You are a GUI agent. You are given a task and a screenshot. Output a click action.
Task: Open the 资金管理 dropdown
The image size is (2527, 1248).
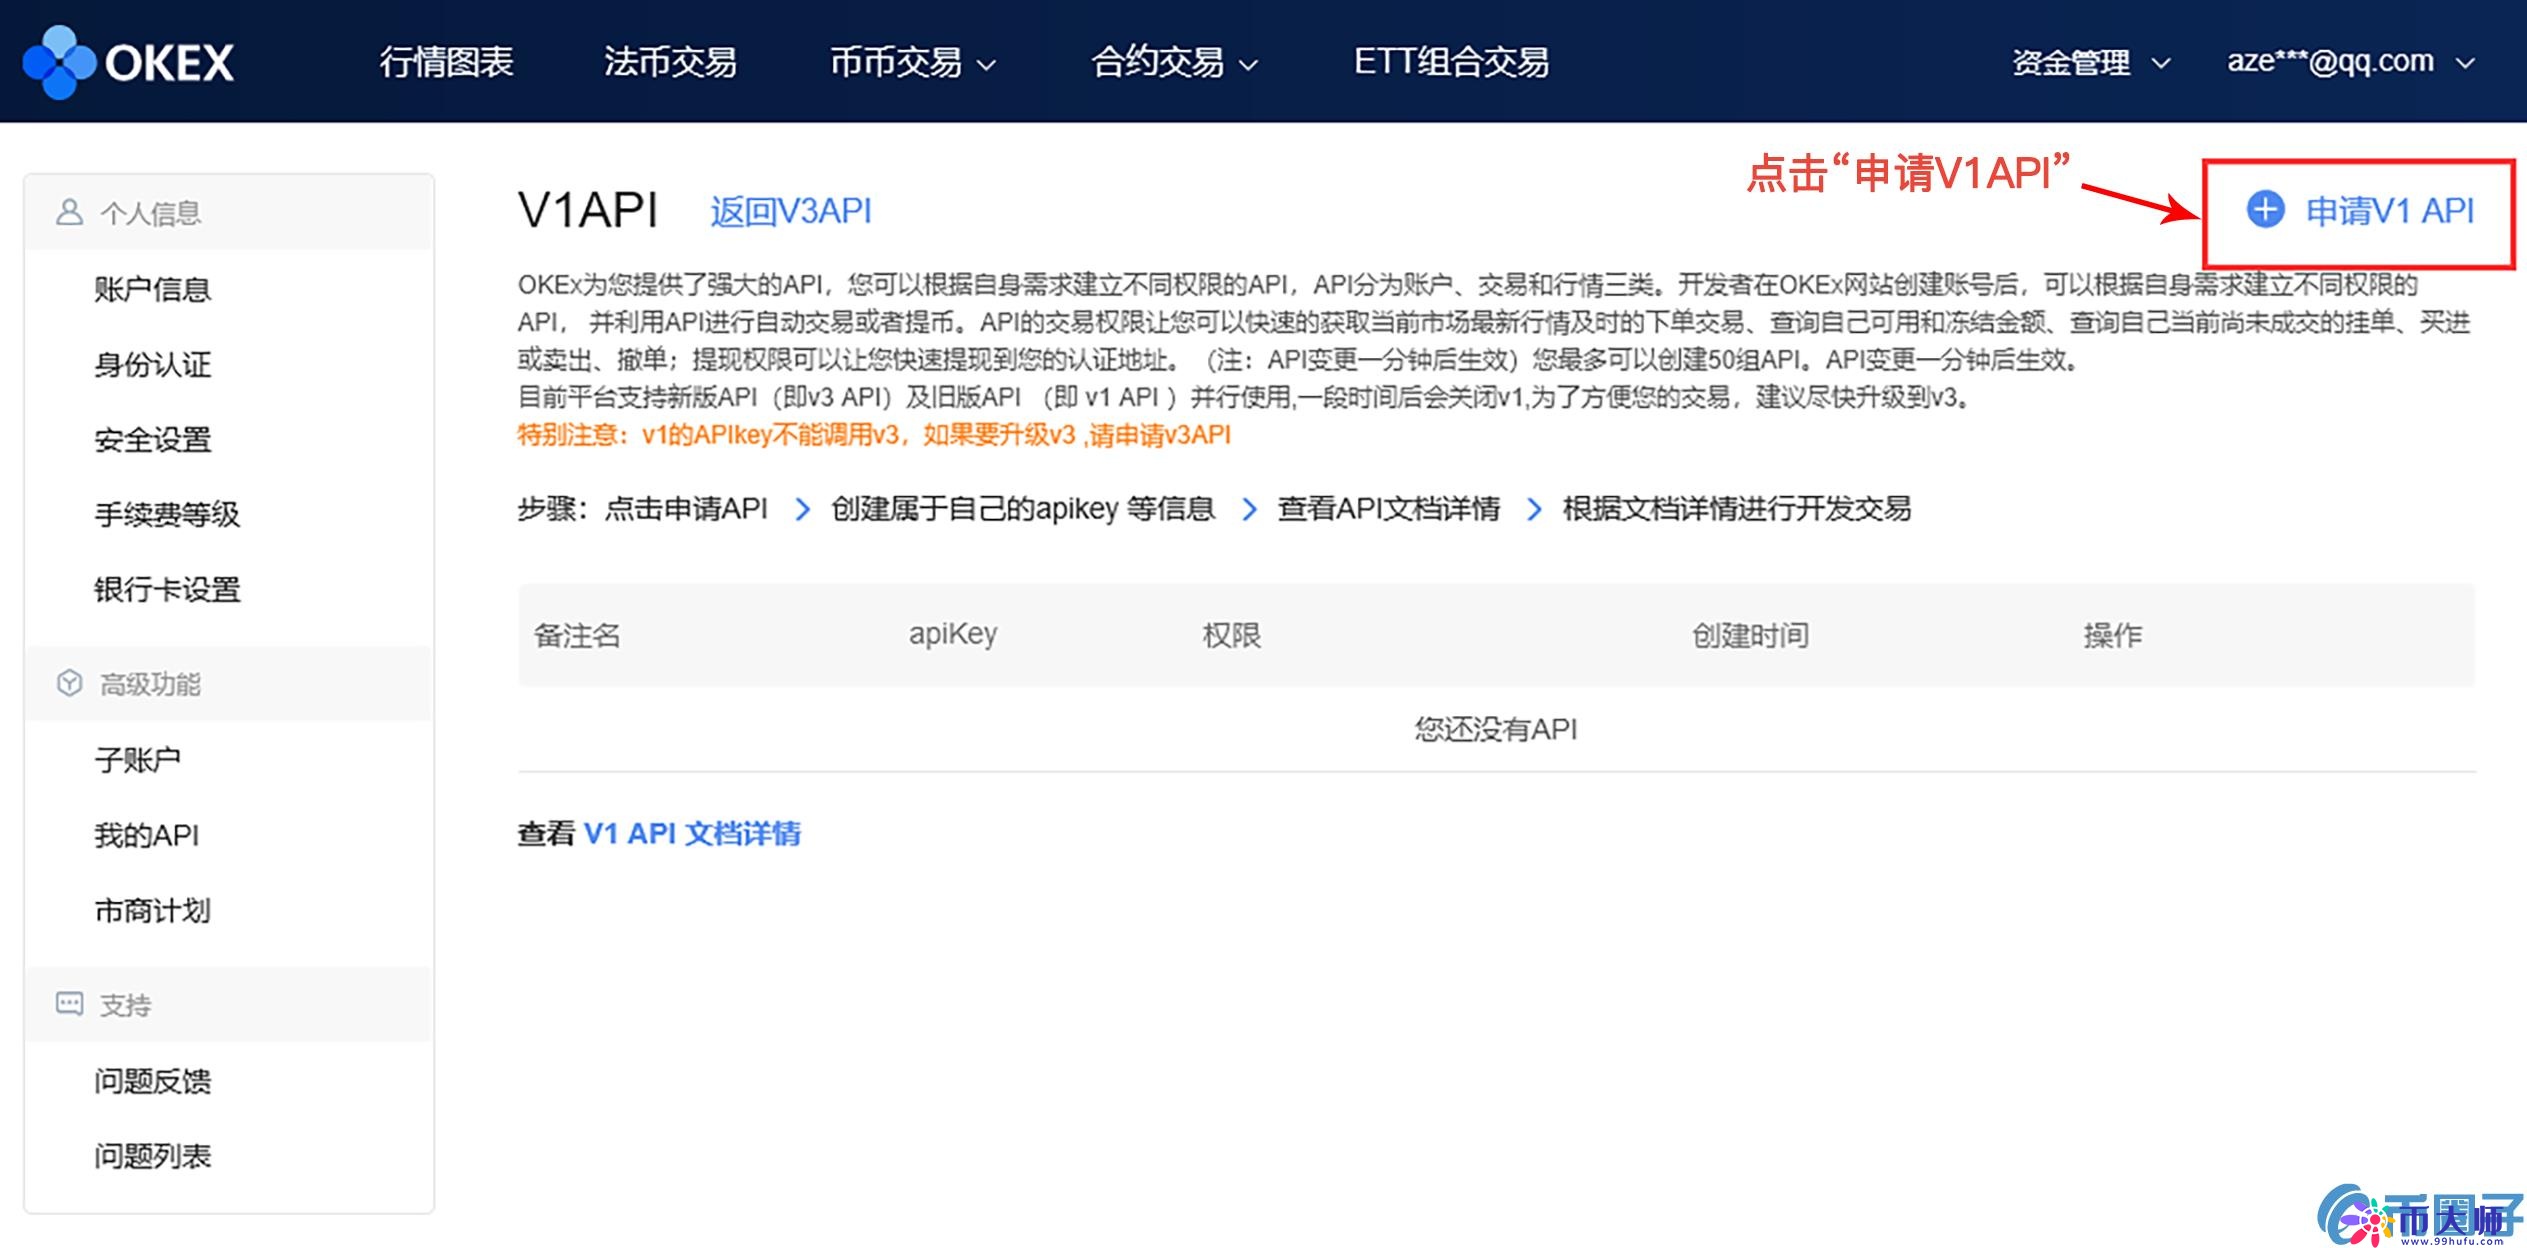[x=2090, y=63]
